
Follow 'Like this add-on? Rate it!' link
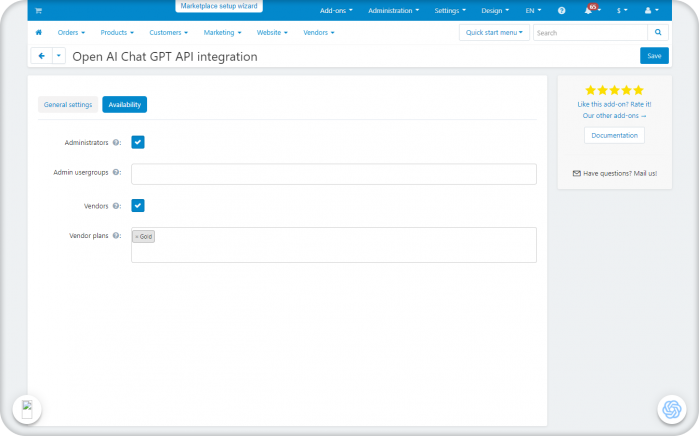click(614, 104)
